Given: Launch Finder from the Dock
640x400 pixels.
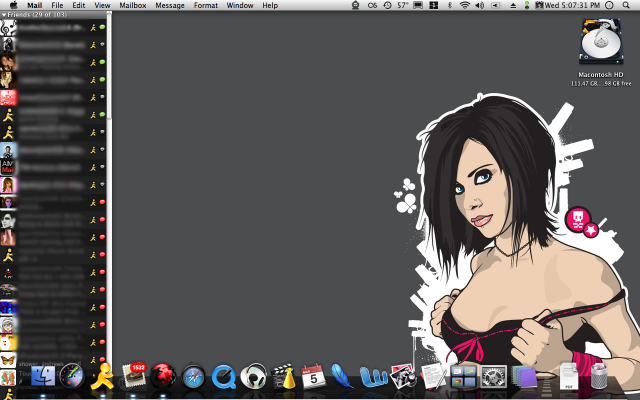Looking at the screenshot, I should pyautogui.click(x=43, y=376).
